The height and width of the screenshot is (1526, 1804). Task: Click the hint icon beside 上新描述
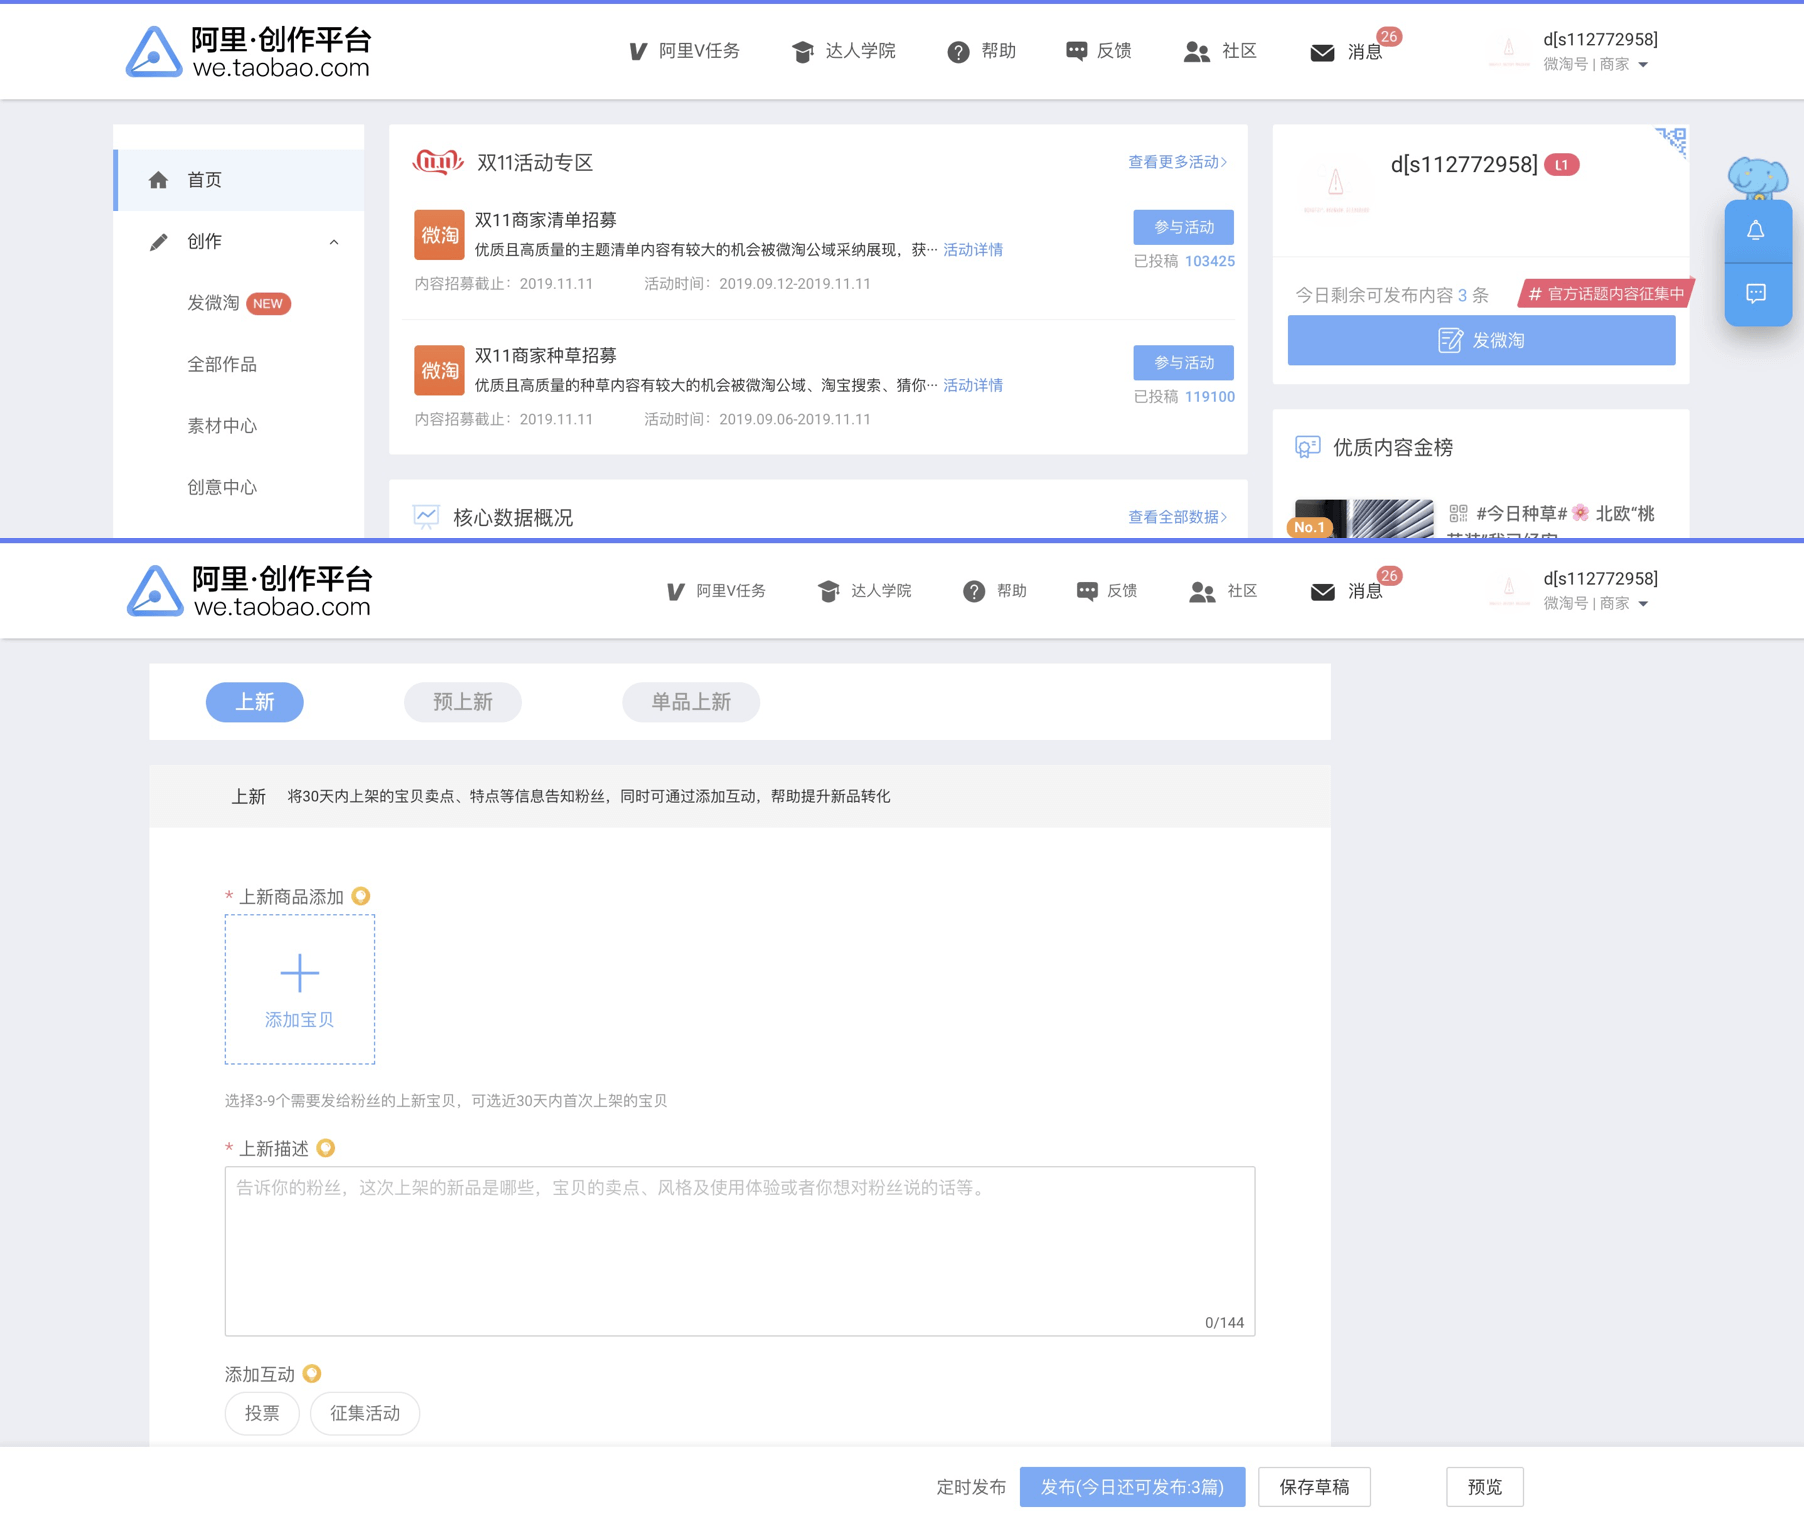(326, 1148)
